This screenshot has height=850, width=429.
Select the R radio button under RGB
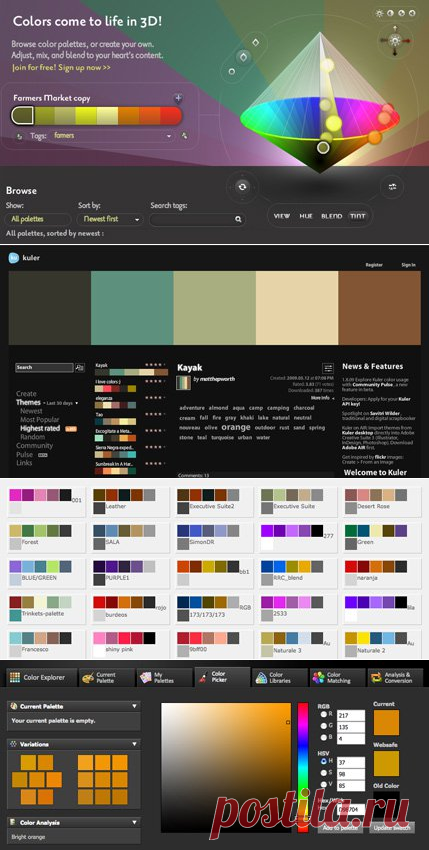[324, 714]
